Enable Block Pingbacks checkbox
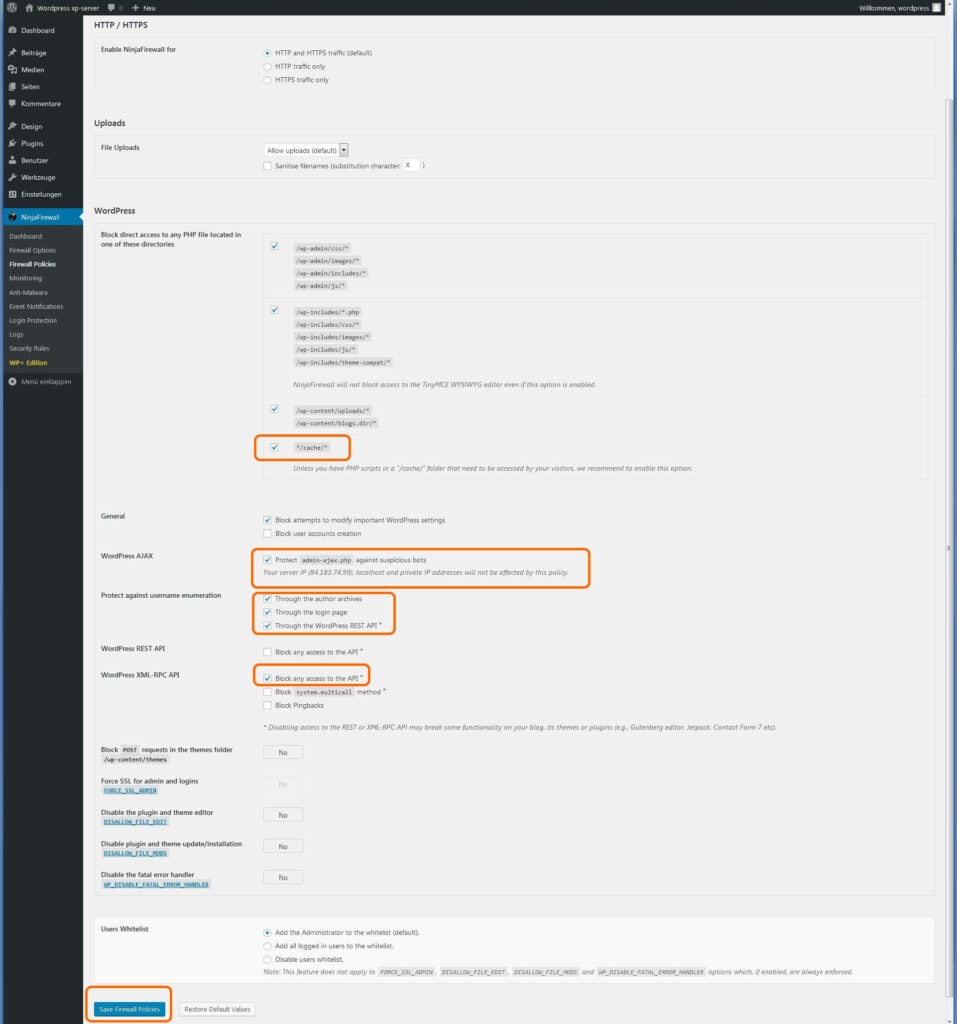This screenshot has width=957, height=1024. (x=267, y=705)
